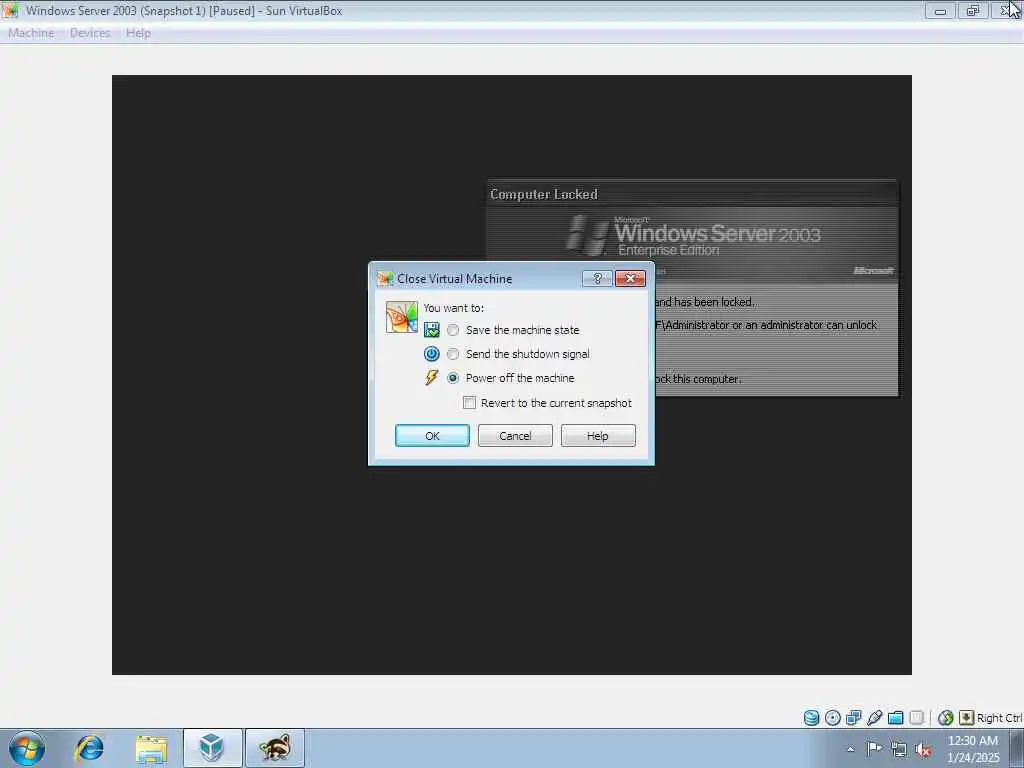The width and height of the screenshot is (1024, 768).
Task: Open Action Center flag icon in tray
Action: [x=874, y=748]
